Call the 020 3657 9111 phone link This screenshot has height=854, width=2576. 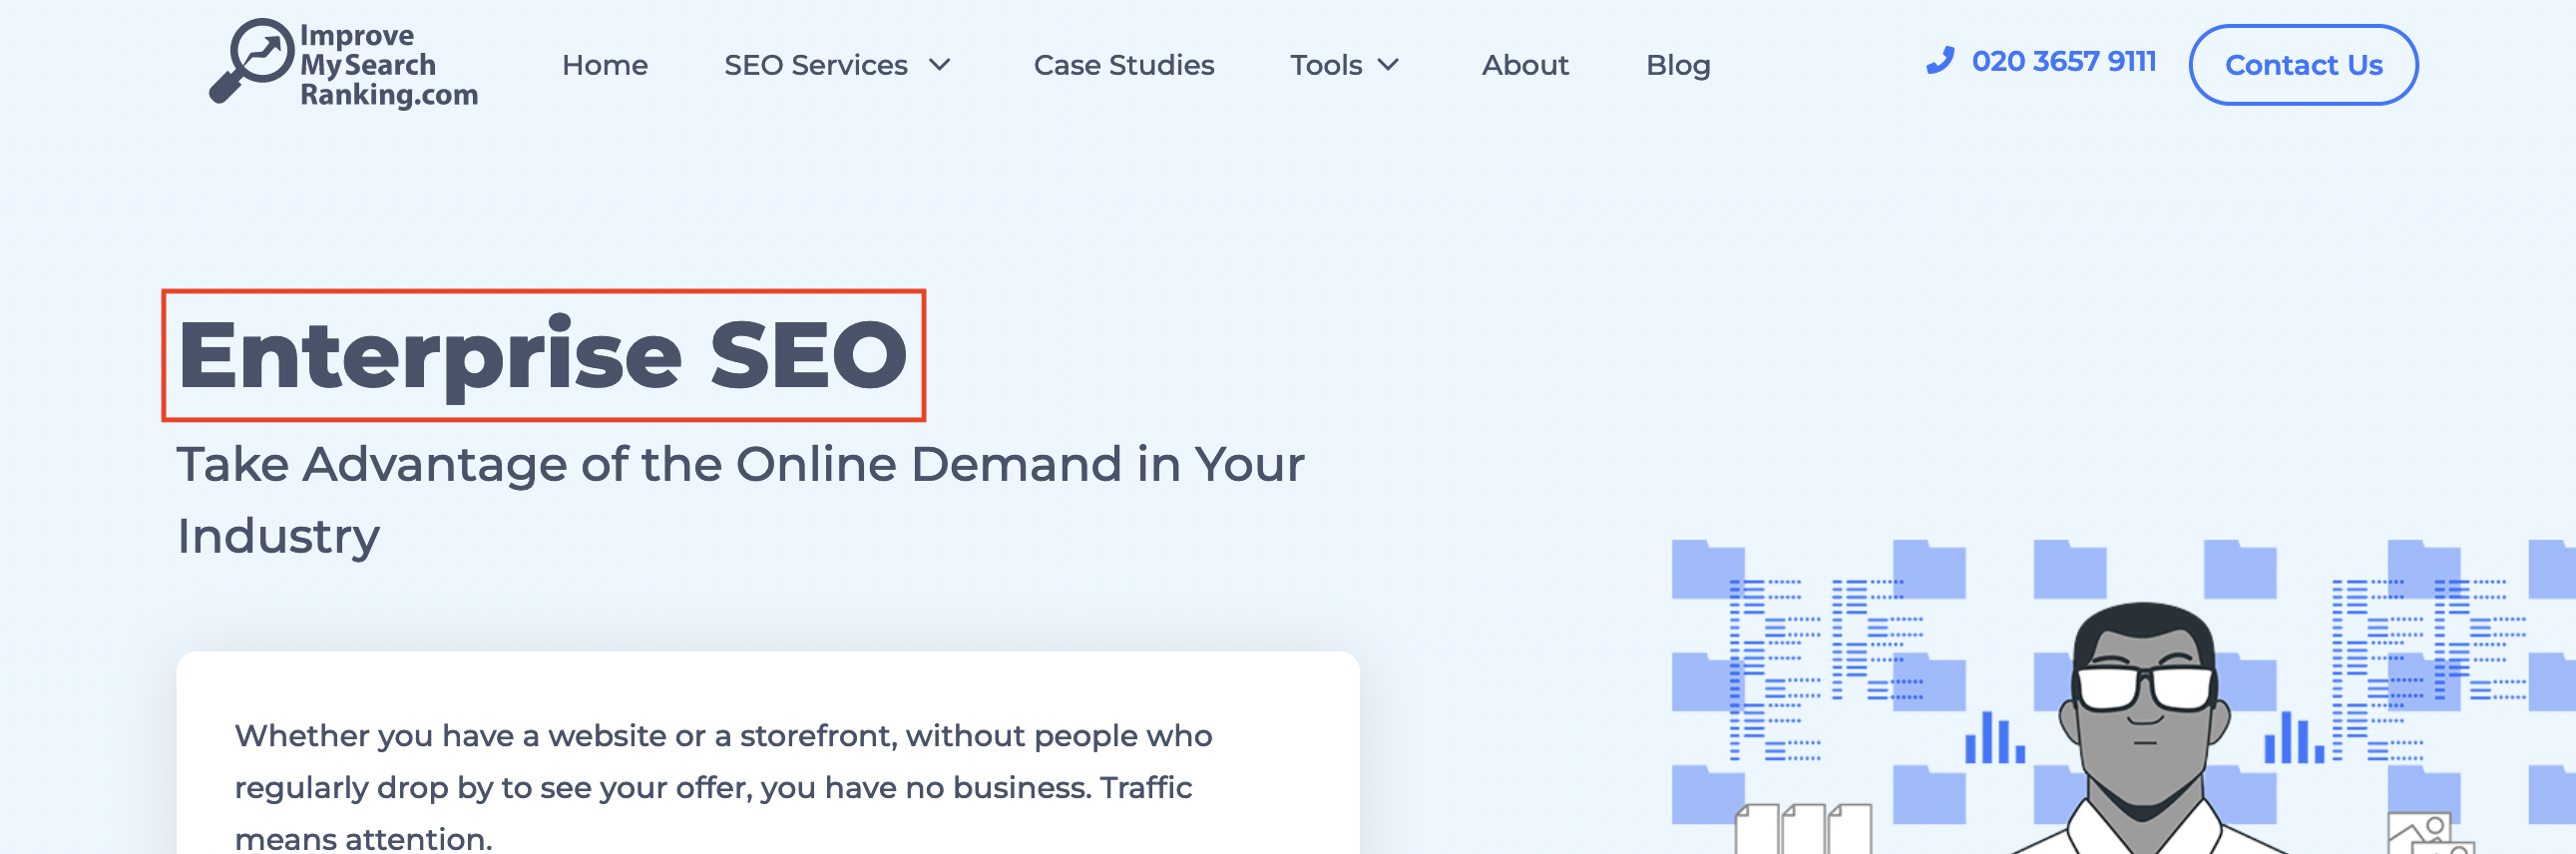(x=2063, y=62)
